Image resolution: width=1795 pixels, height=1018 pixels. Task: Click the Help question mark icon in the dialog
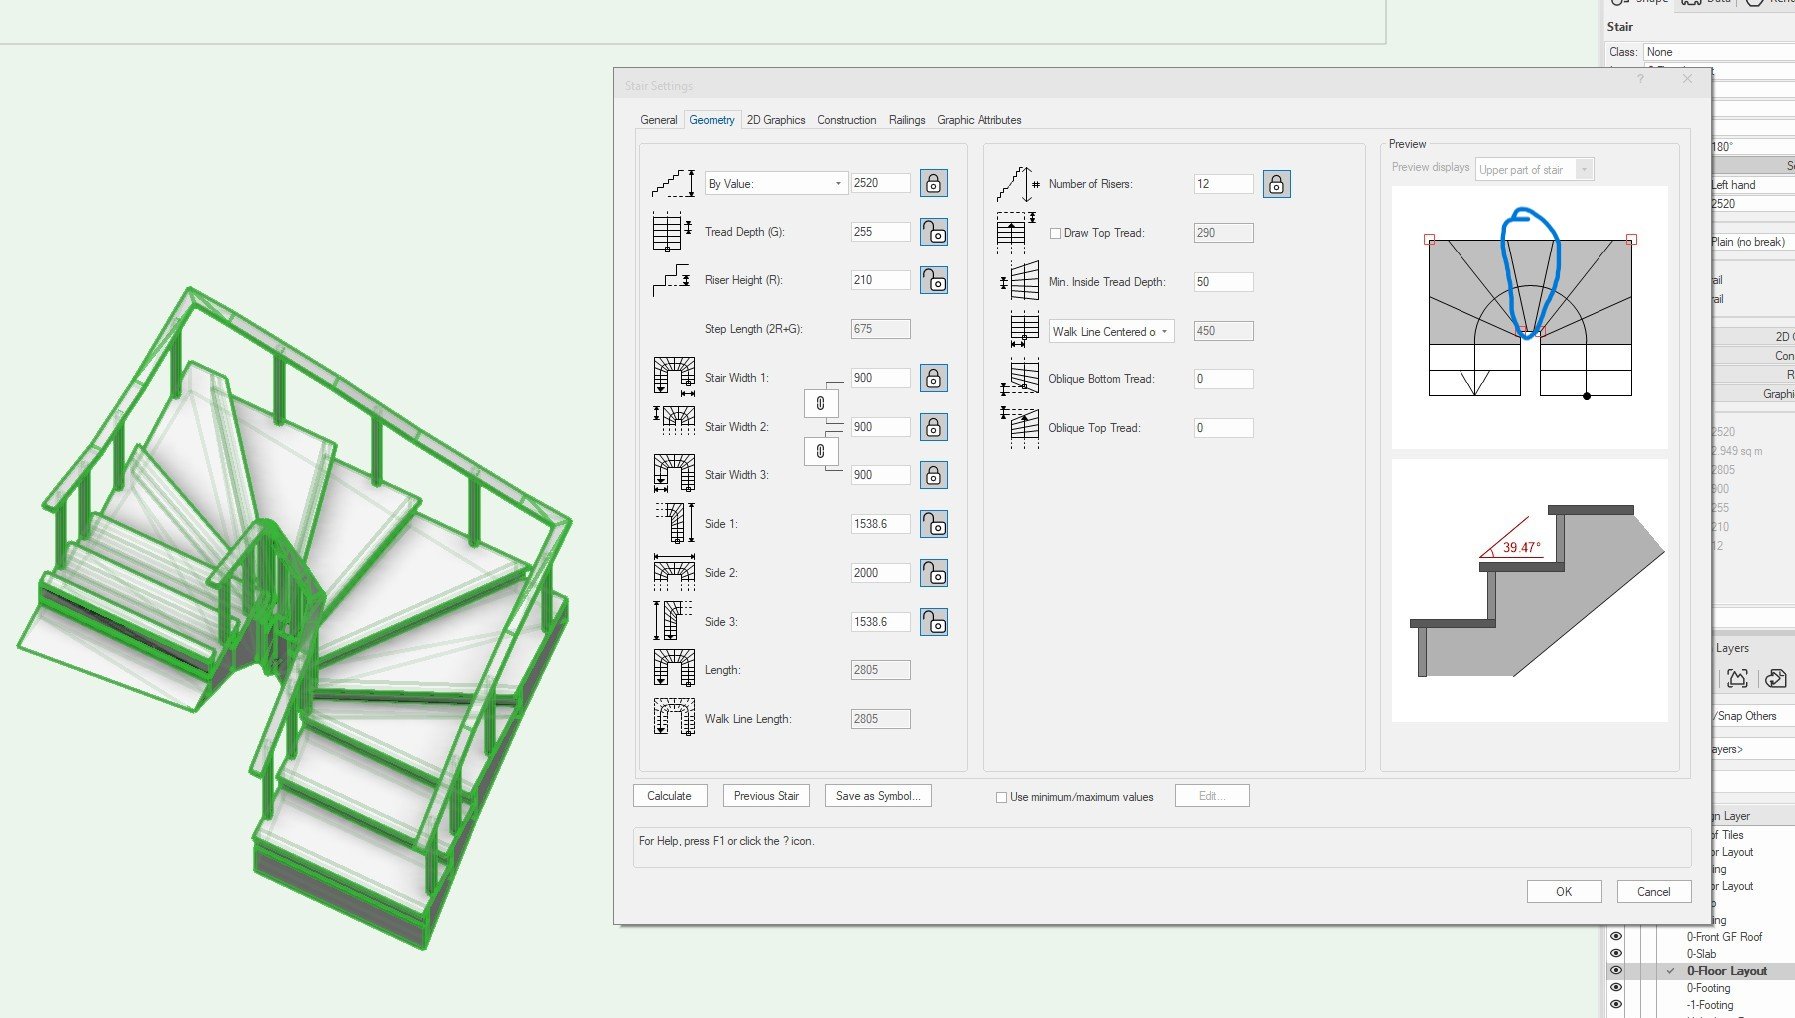click(1640, 78)
